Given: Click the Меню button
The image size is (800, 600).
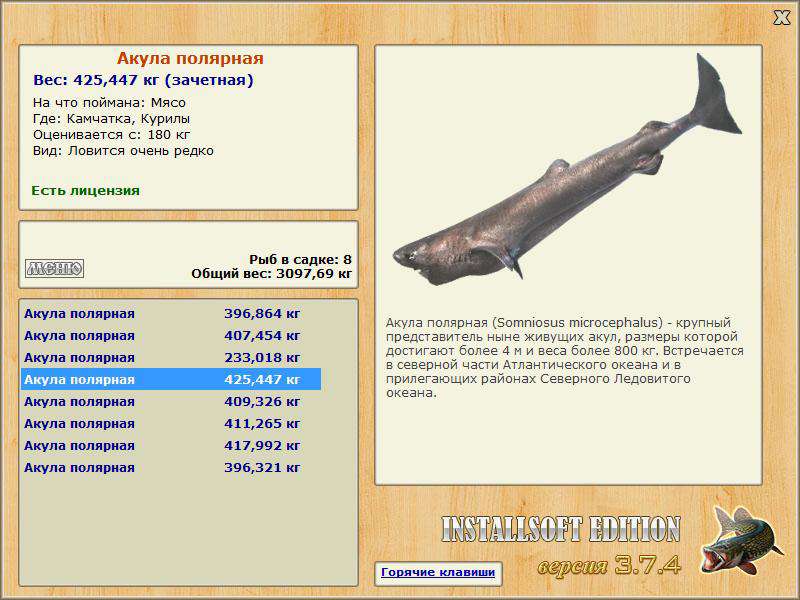Looking at the screenshot, I should 55,268.
